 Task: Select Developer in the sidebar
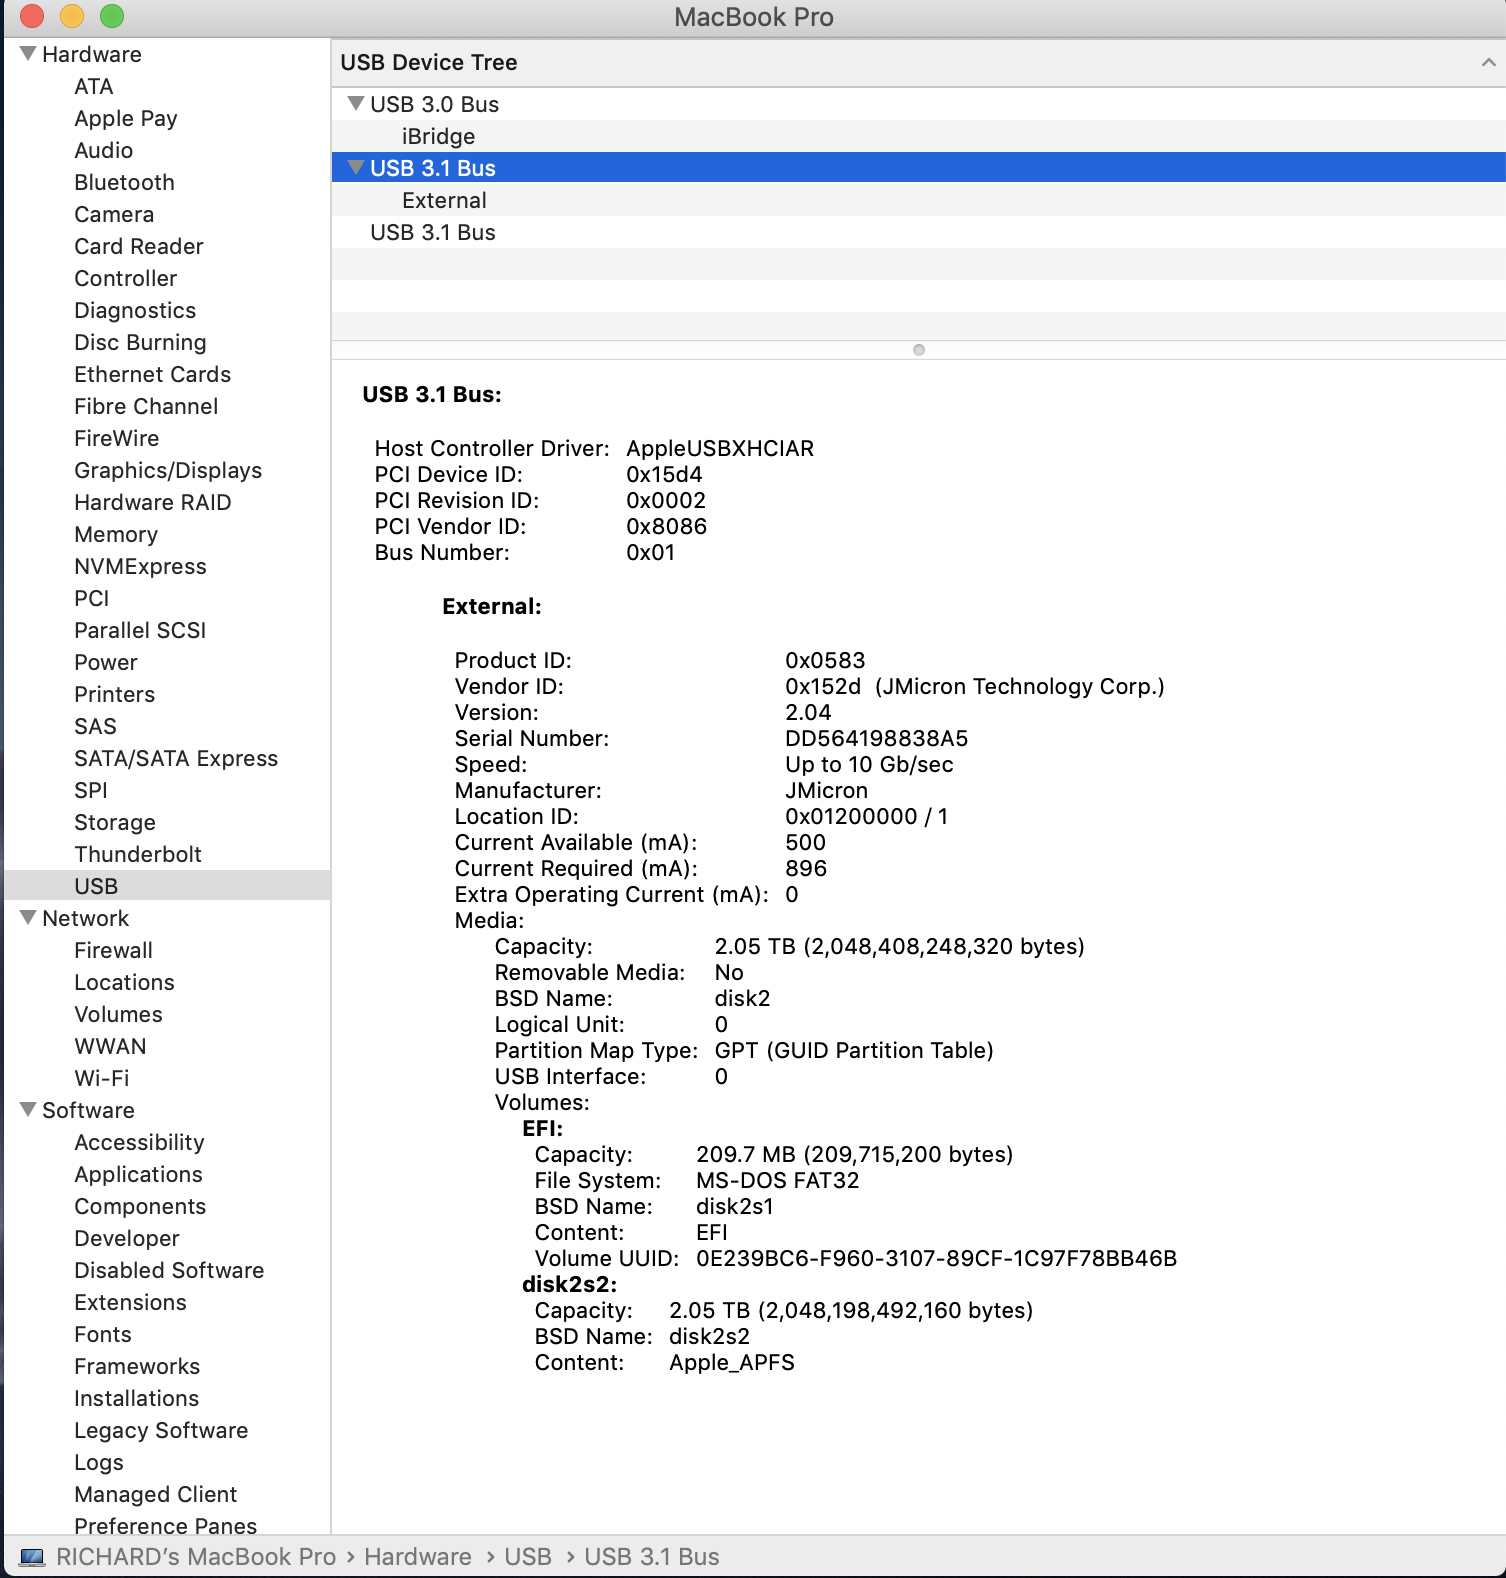point(127,1238)
